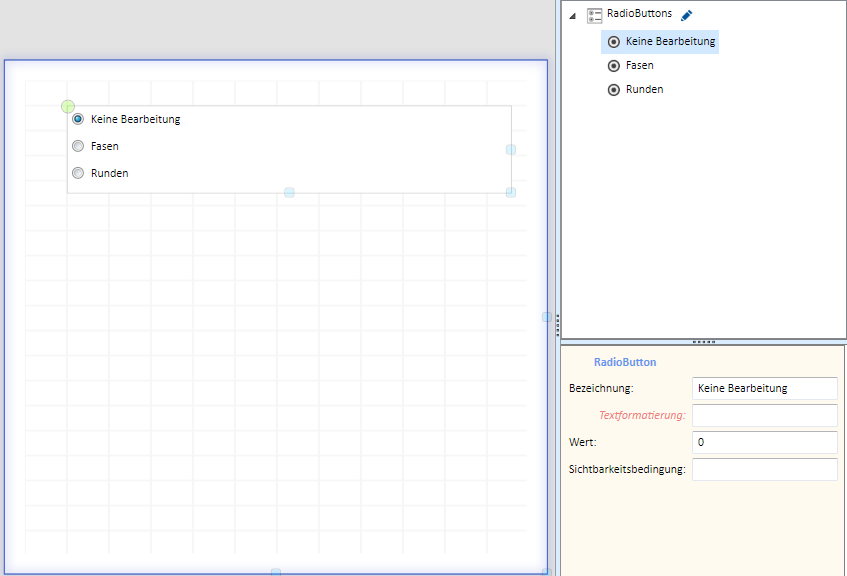
Task: Click the Wert label
Action: (x=582, y=443)
